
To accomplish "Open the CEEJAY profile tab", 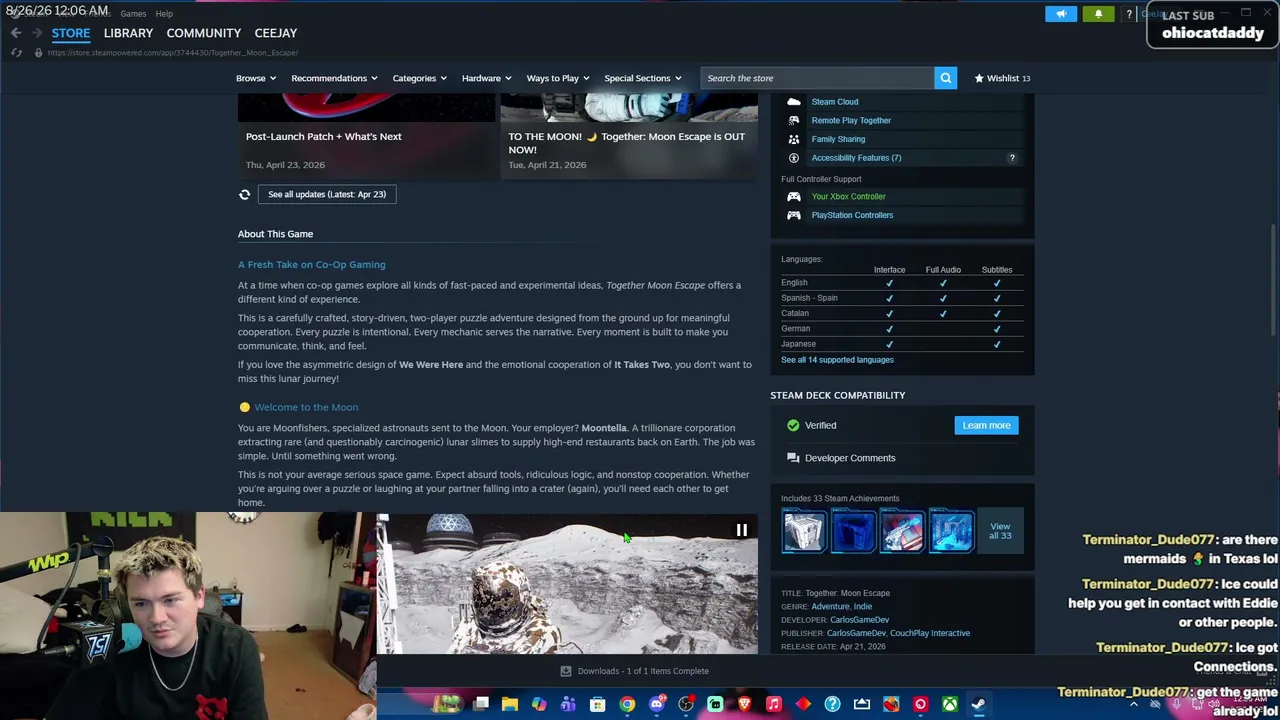I will pos(276,33).
